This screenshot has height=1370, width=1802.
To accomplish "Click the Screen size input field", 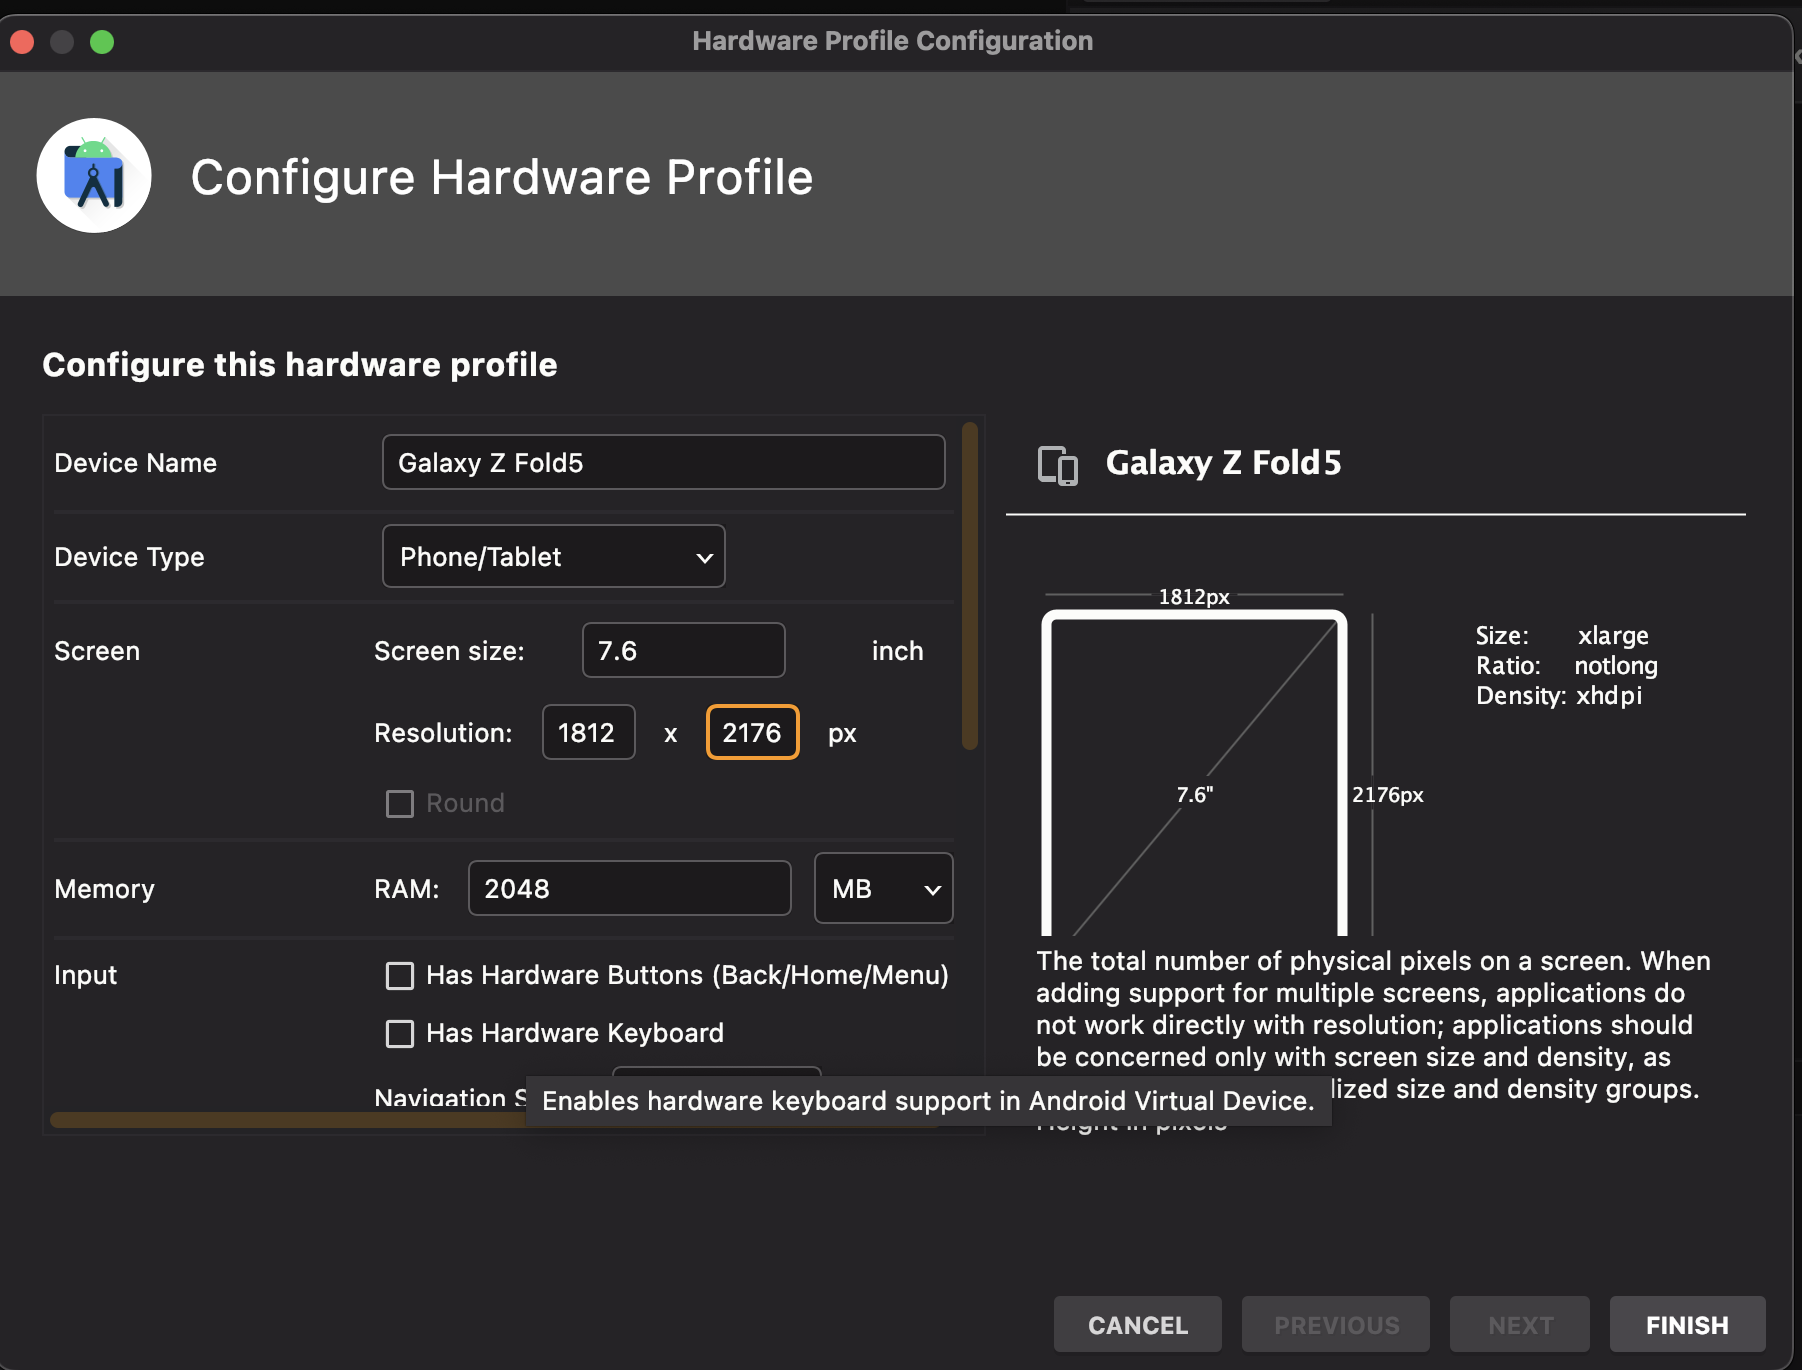I will 684,650.
